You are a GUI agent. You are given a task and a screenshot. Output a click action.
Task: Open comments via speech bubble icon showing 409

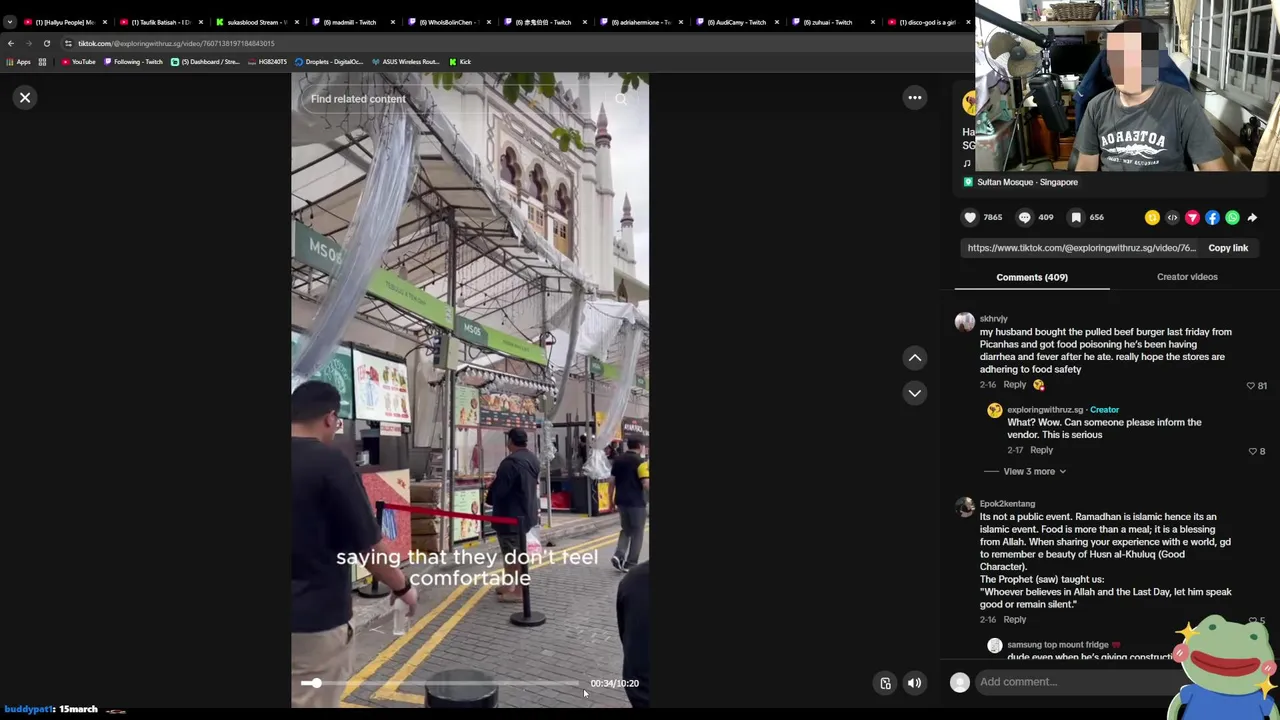pos(1024,217)
